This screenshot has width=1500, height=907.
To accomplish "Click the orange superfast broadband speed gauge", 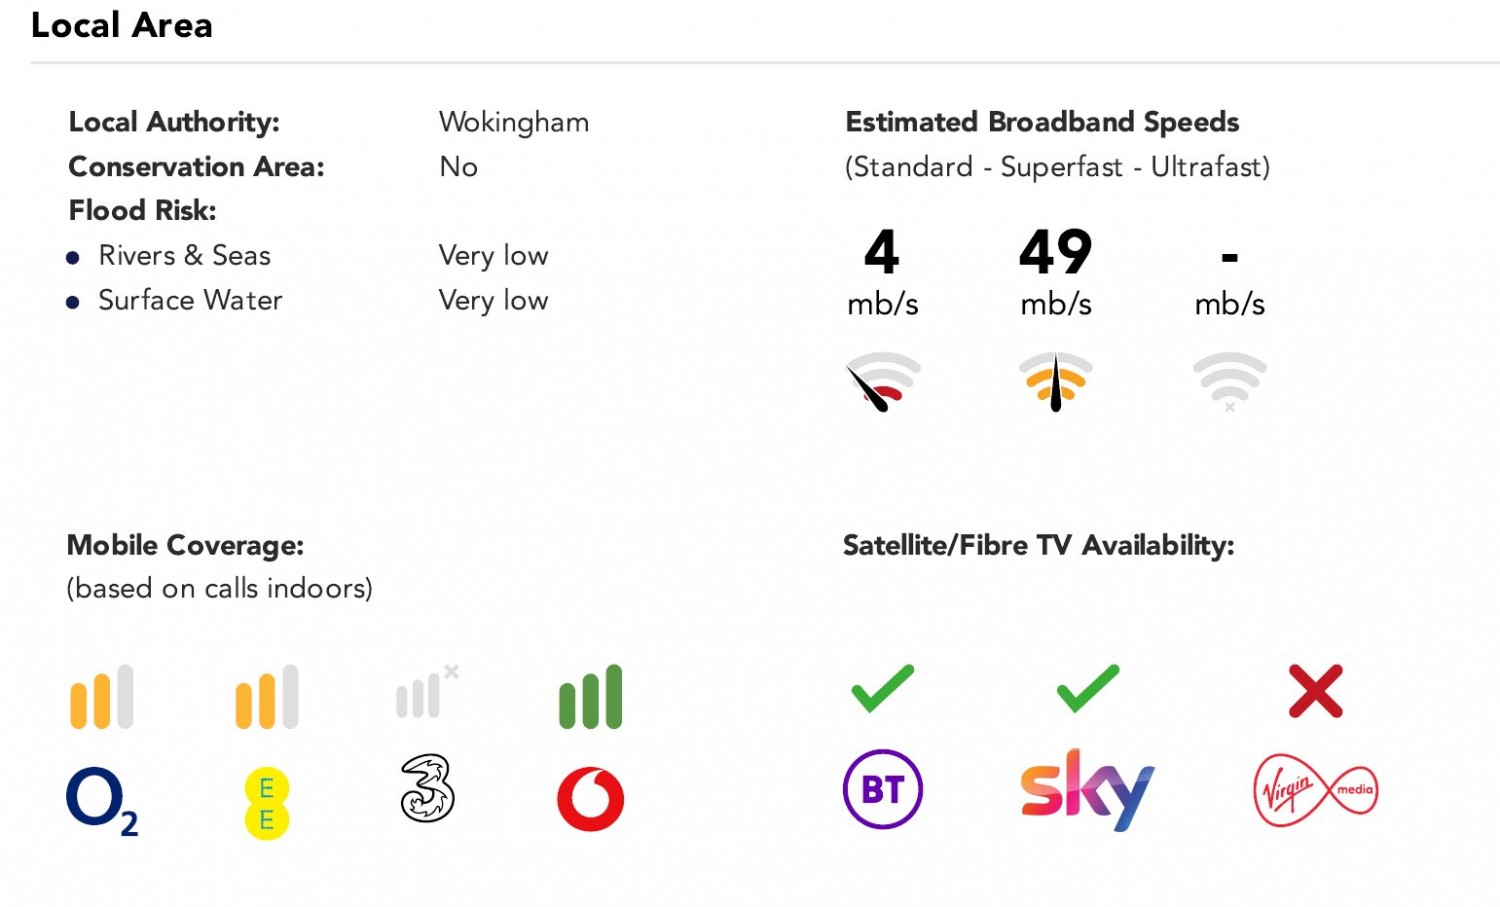I will coord(1056,381).
